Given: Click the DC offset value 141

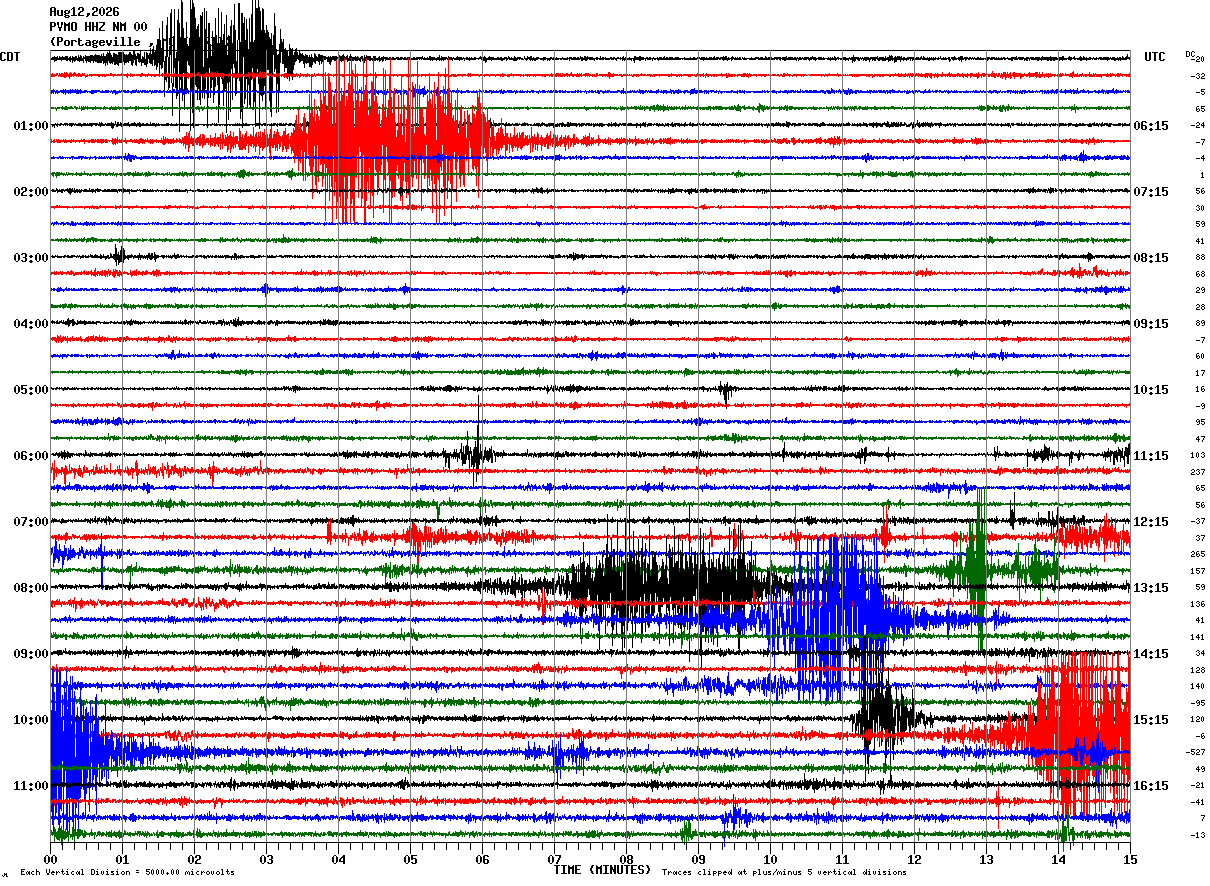Looking at the screenshot, I should 1198,637.
